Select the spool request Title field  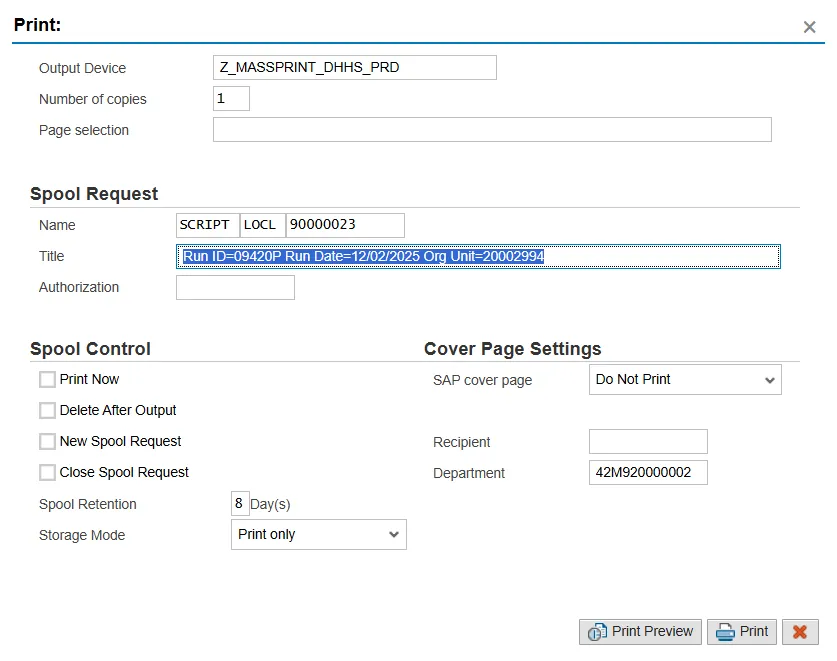478,257
